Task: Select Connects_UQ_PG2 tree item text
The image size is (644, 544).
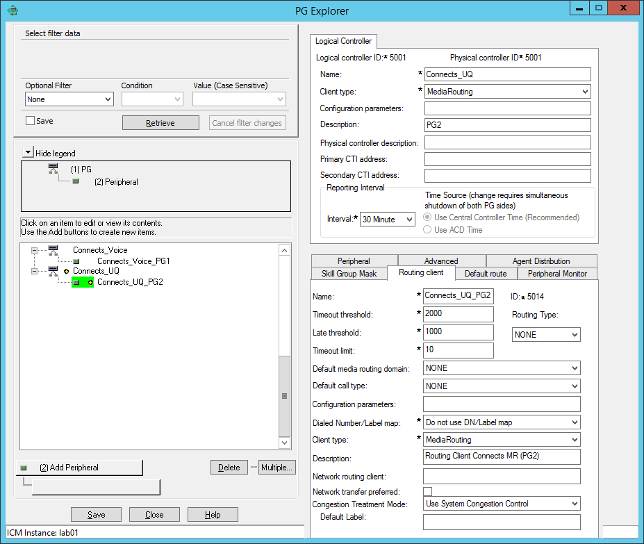Action: pyautogui.click(x=130, y=282)
